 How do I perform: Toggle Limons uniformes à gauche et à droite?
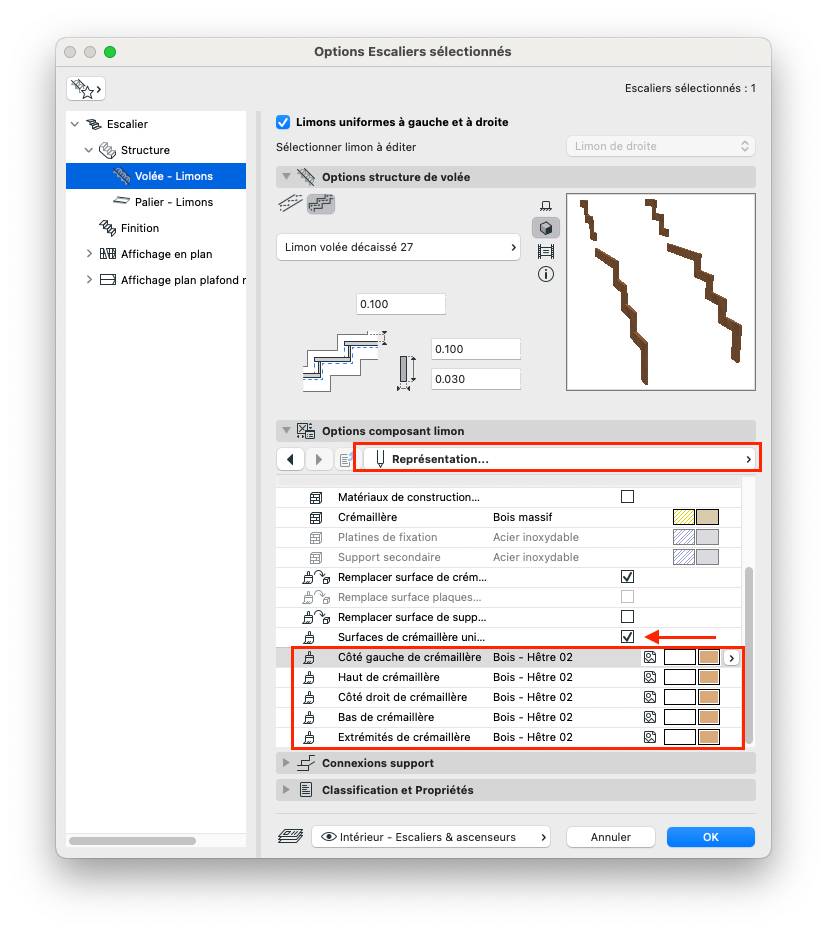[x=283, y=122]
